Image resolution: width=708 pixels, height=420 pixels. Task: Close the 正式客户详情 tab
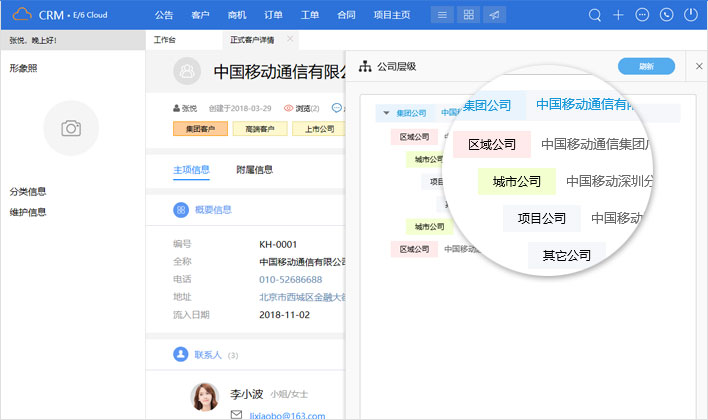point(290,39)
